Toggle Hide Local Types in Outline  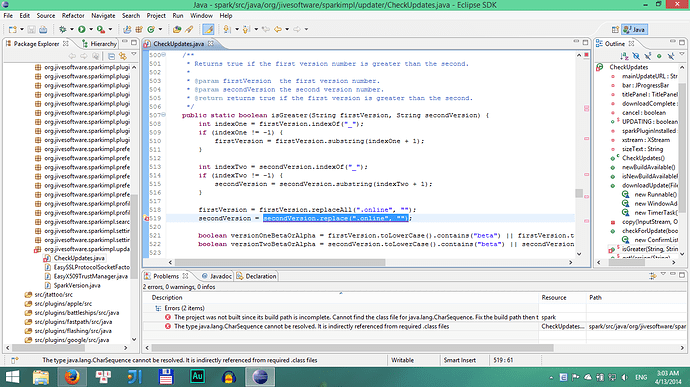671,56
